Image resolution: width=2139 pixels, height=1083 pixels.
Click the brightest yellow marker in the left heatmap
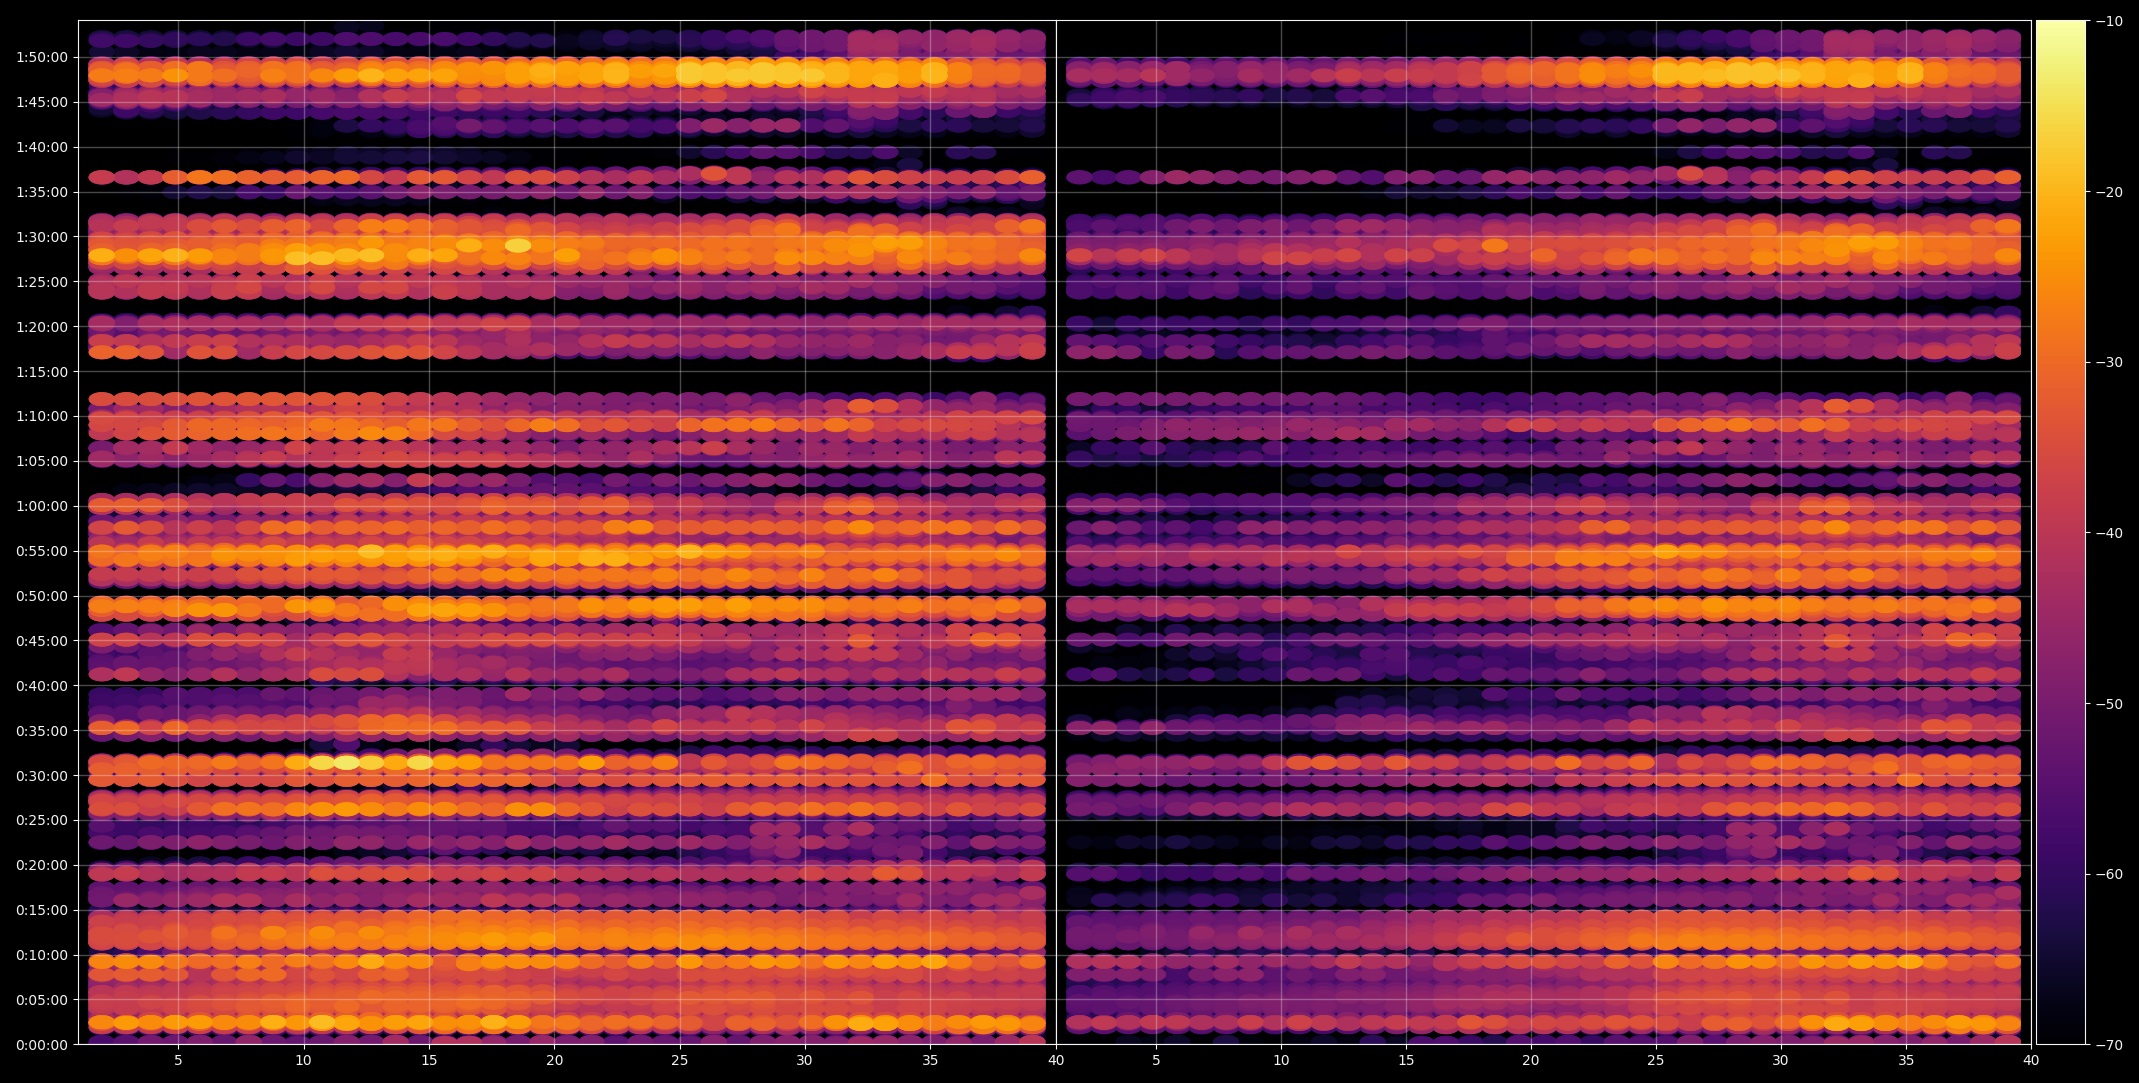(x=346, y=763)
